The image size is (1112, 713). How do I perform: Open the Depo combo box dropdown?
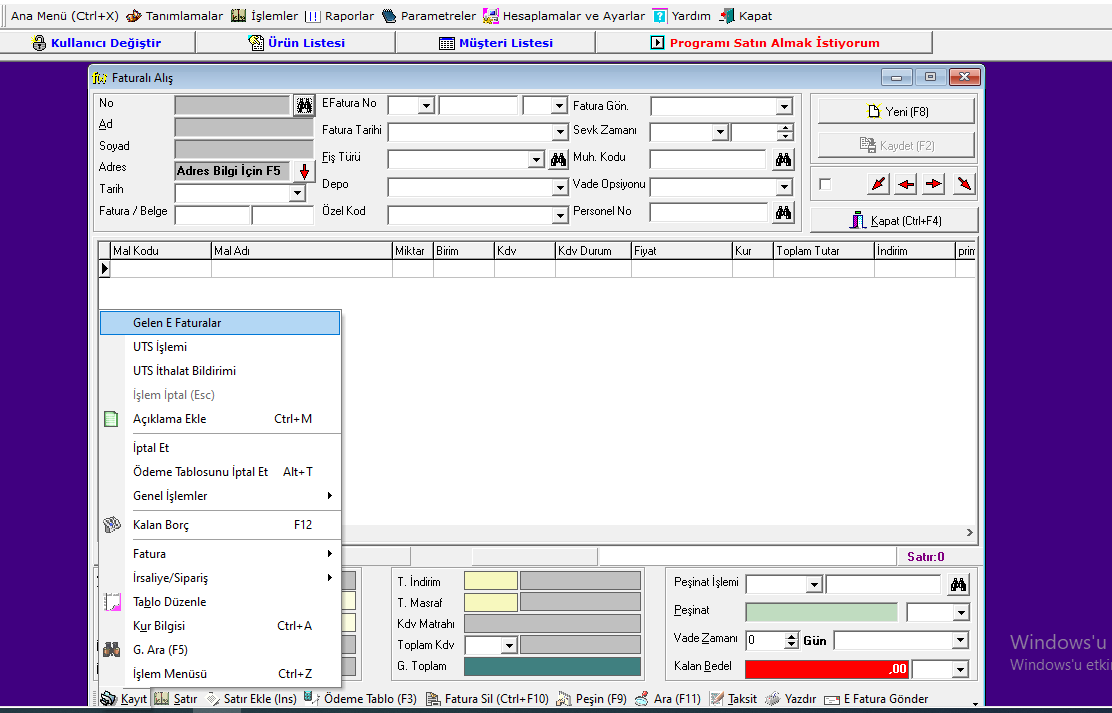[x=560, y=187]
